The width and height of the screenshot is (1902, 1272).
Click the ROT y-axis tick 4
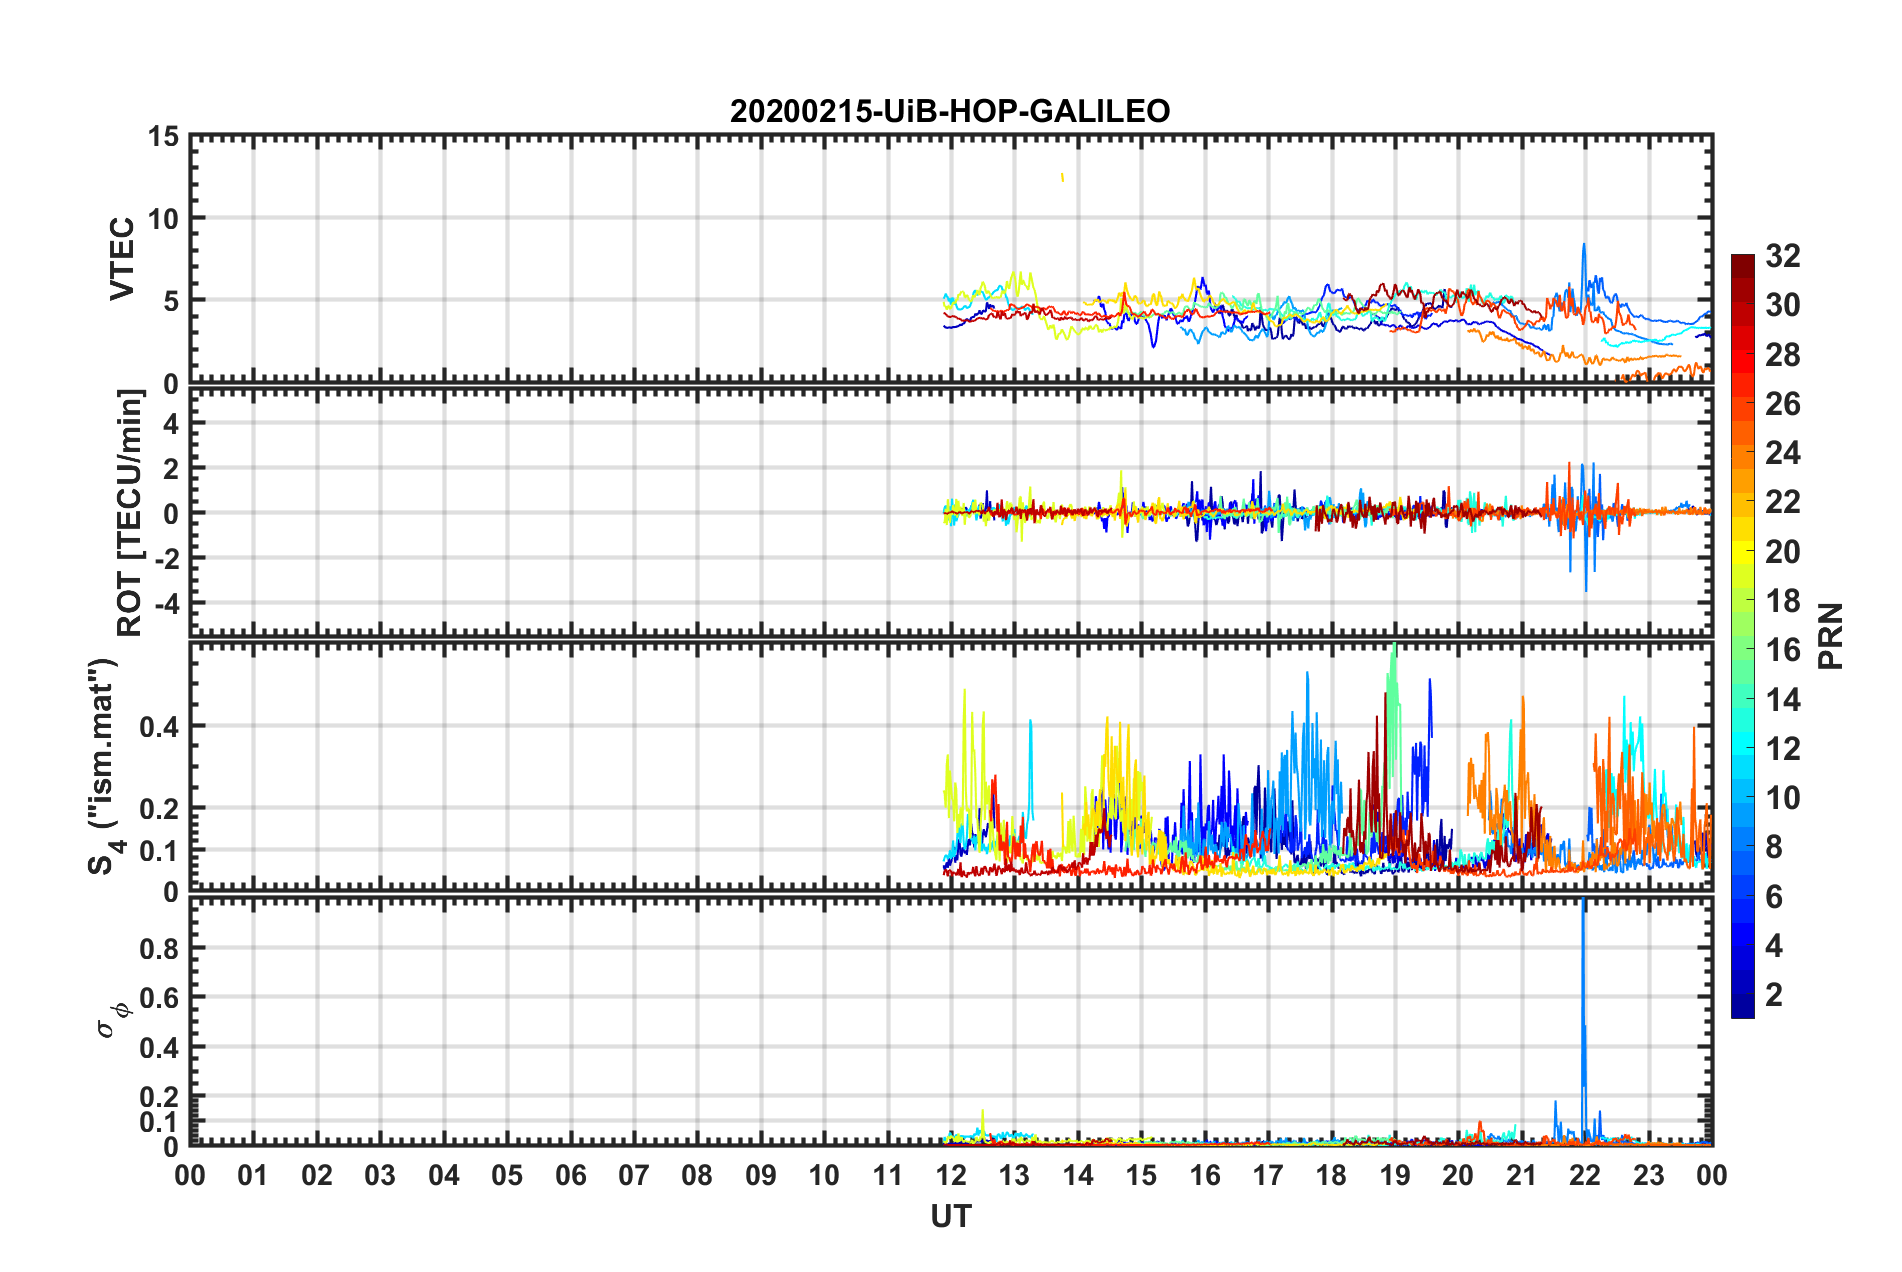(171, 423)
